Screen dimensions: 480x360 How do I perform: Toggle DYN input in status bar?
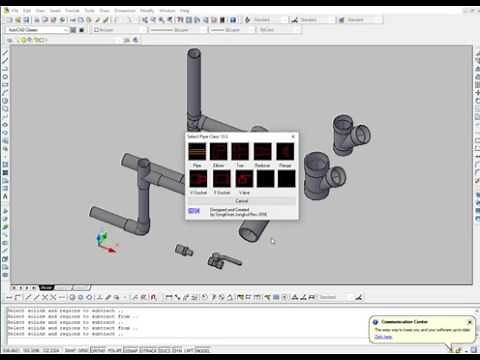point(177,350)
